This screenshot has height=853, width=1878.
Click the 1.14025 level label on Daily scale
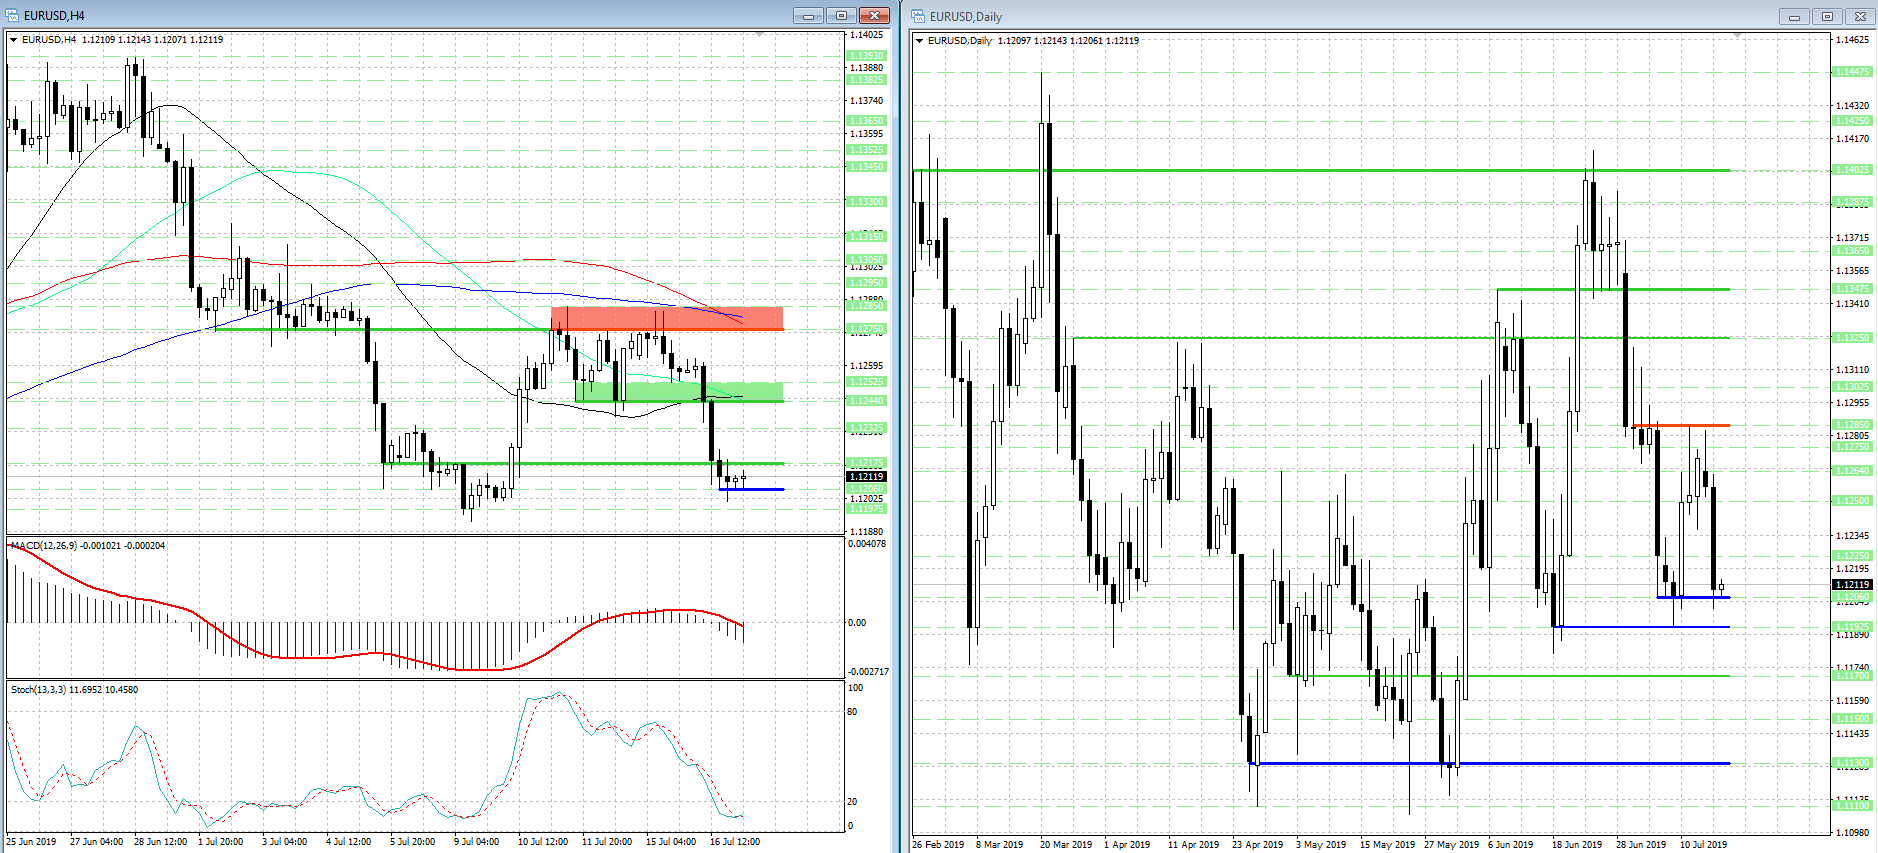tap(1852, 170)
